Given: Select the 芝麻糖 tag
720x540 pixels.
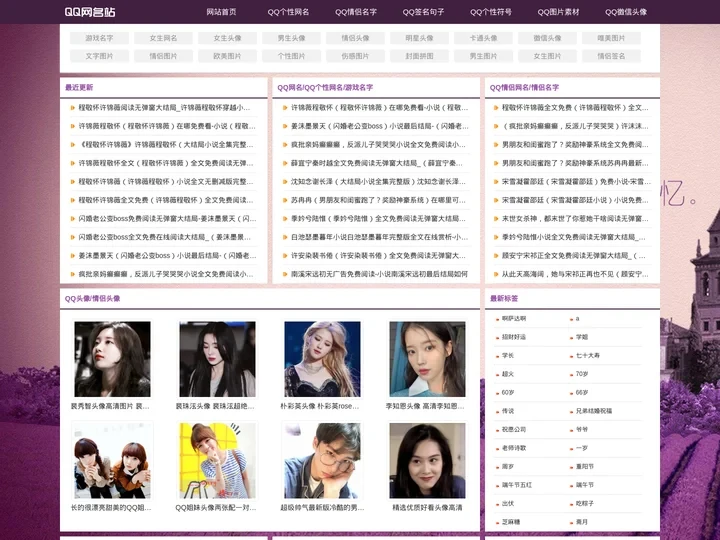Looking at the screenshot, I should click(x=511, y=522).
